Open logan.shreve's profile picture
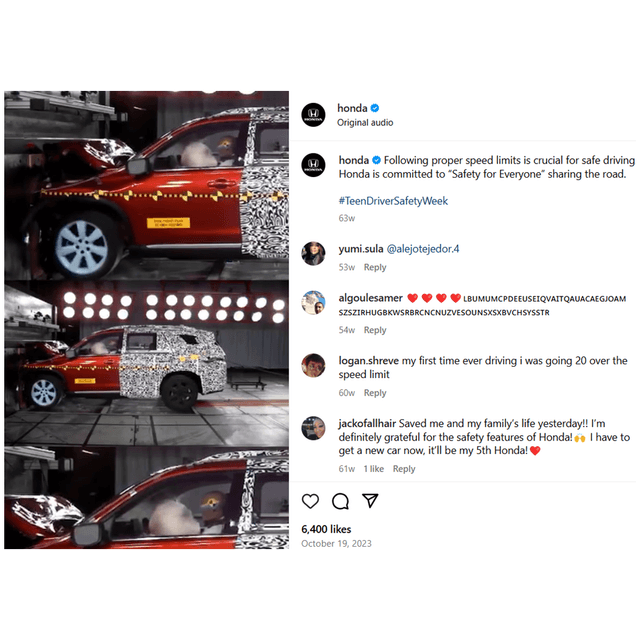The width and height of the screenshot is (640, 640). (x=313, y=365)
